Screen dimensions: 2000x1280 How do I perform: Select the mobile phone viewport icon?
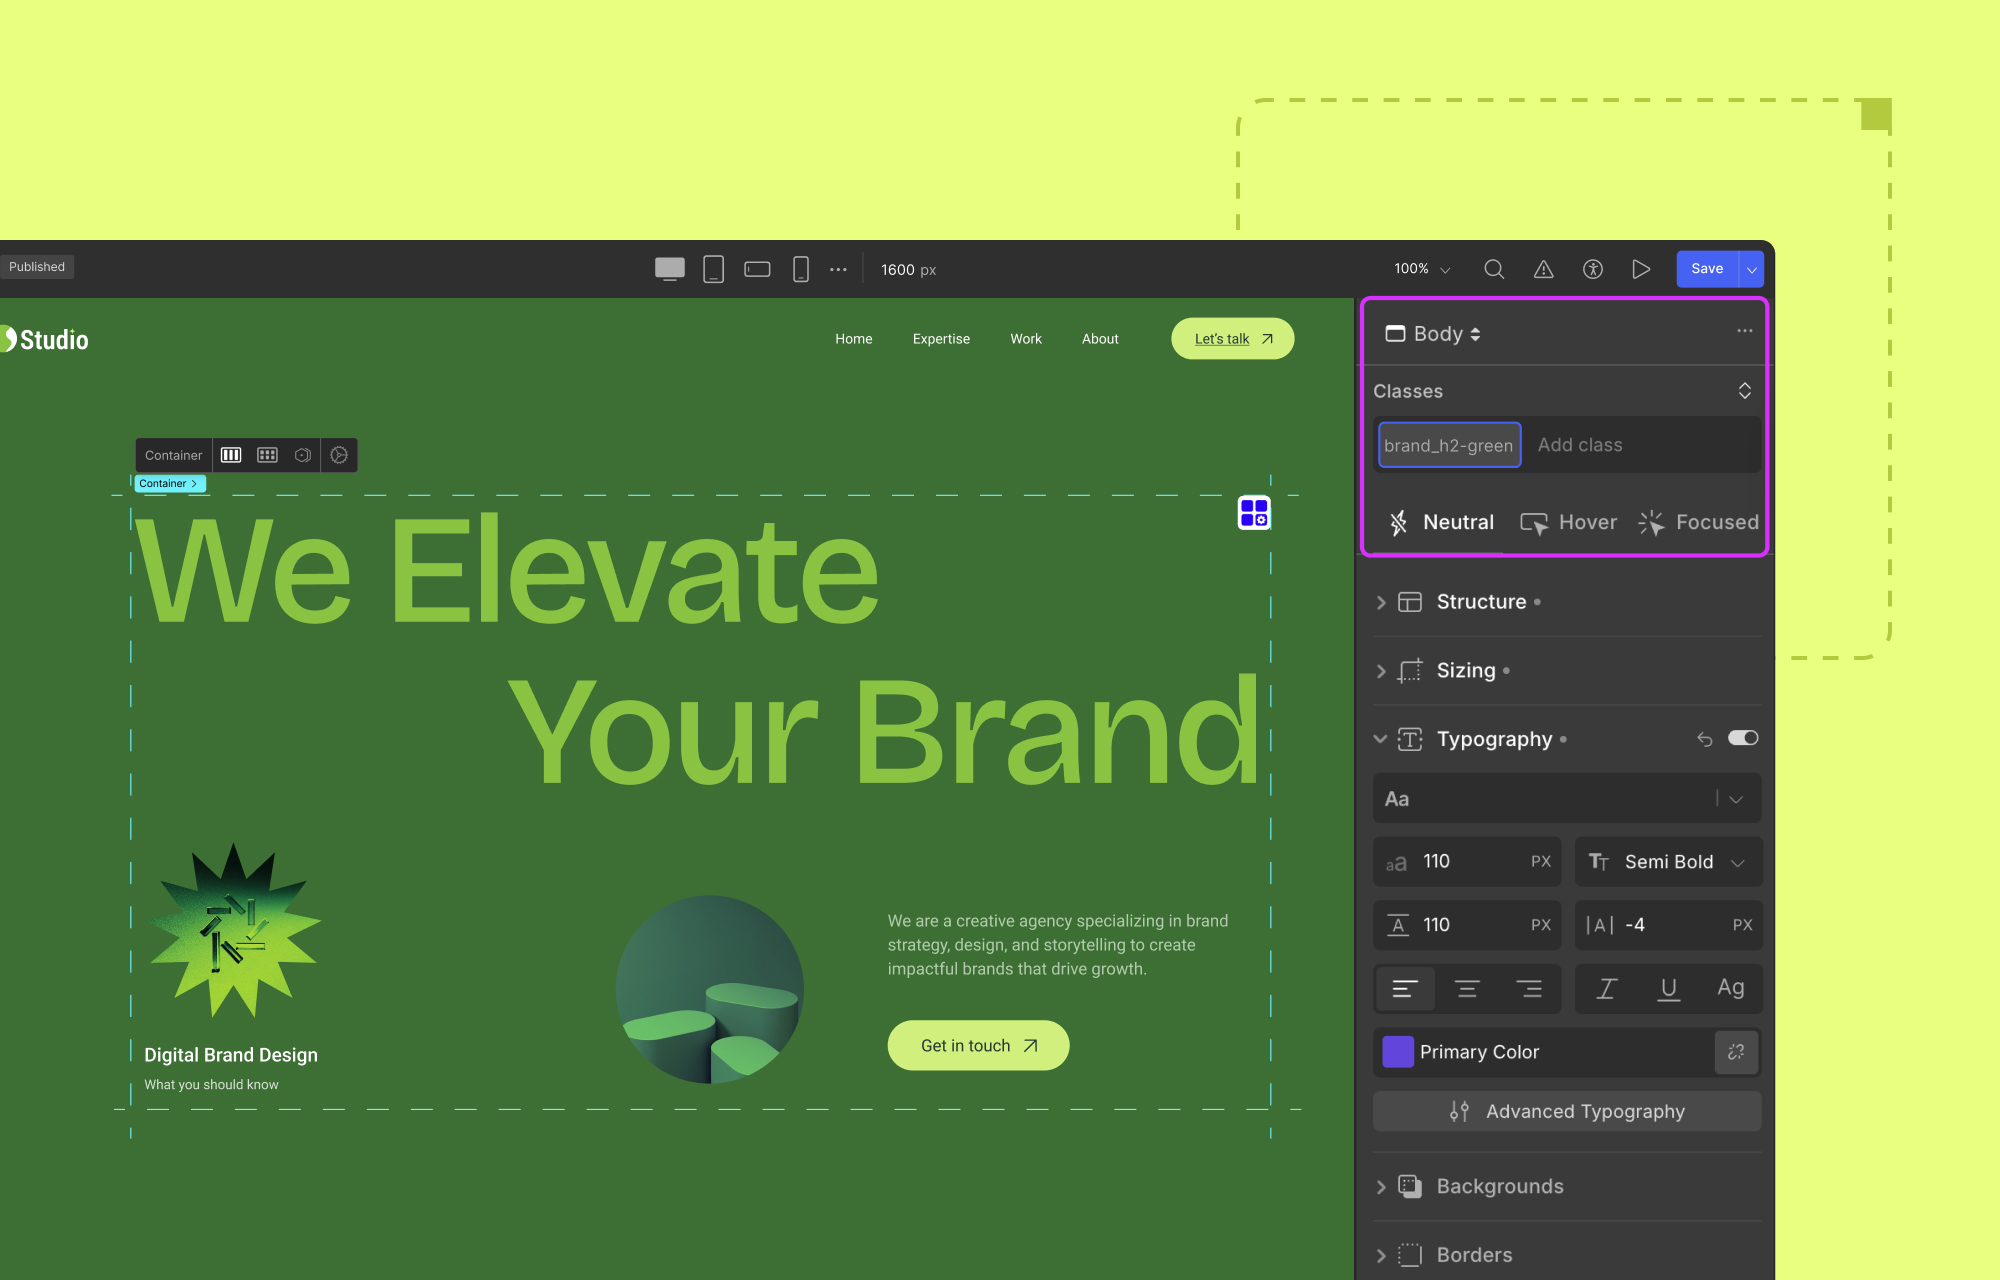click(800, 269)
